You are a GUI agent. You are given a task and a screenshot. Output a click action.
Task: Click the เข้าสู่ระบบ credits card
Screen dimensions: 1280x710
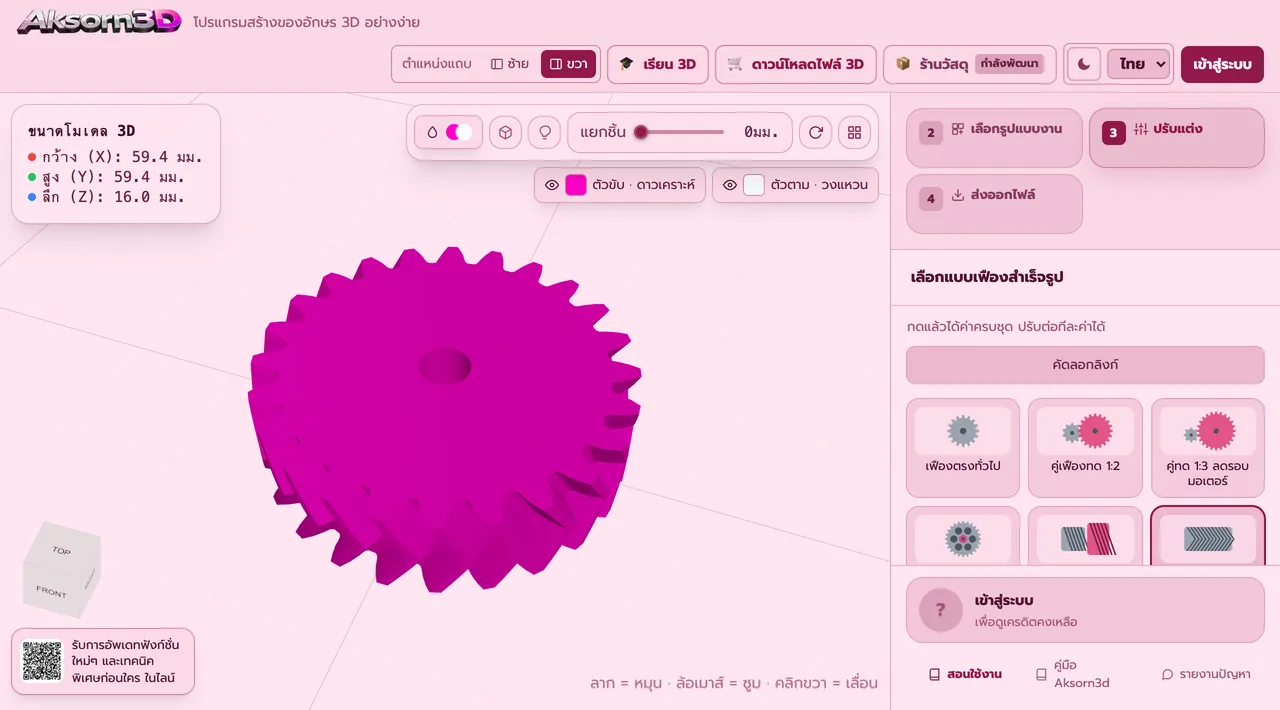tap(1085, 610)
